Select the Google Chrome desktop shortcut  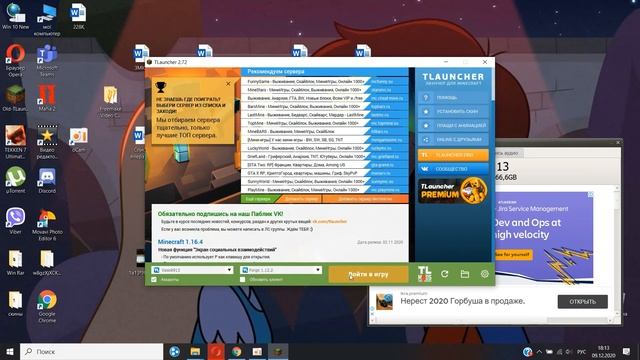(47, 306)
